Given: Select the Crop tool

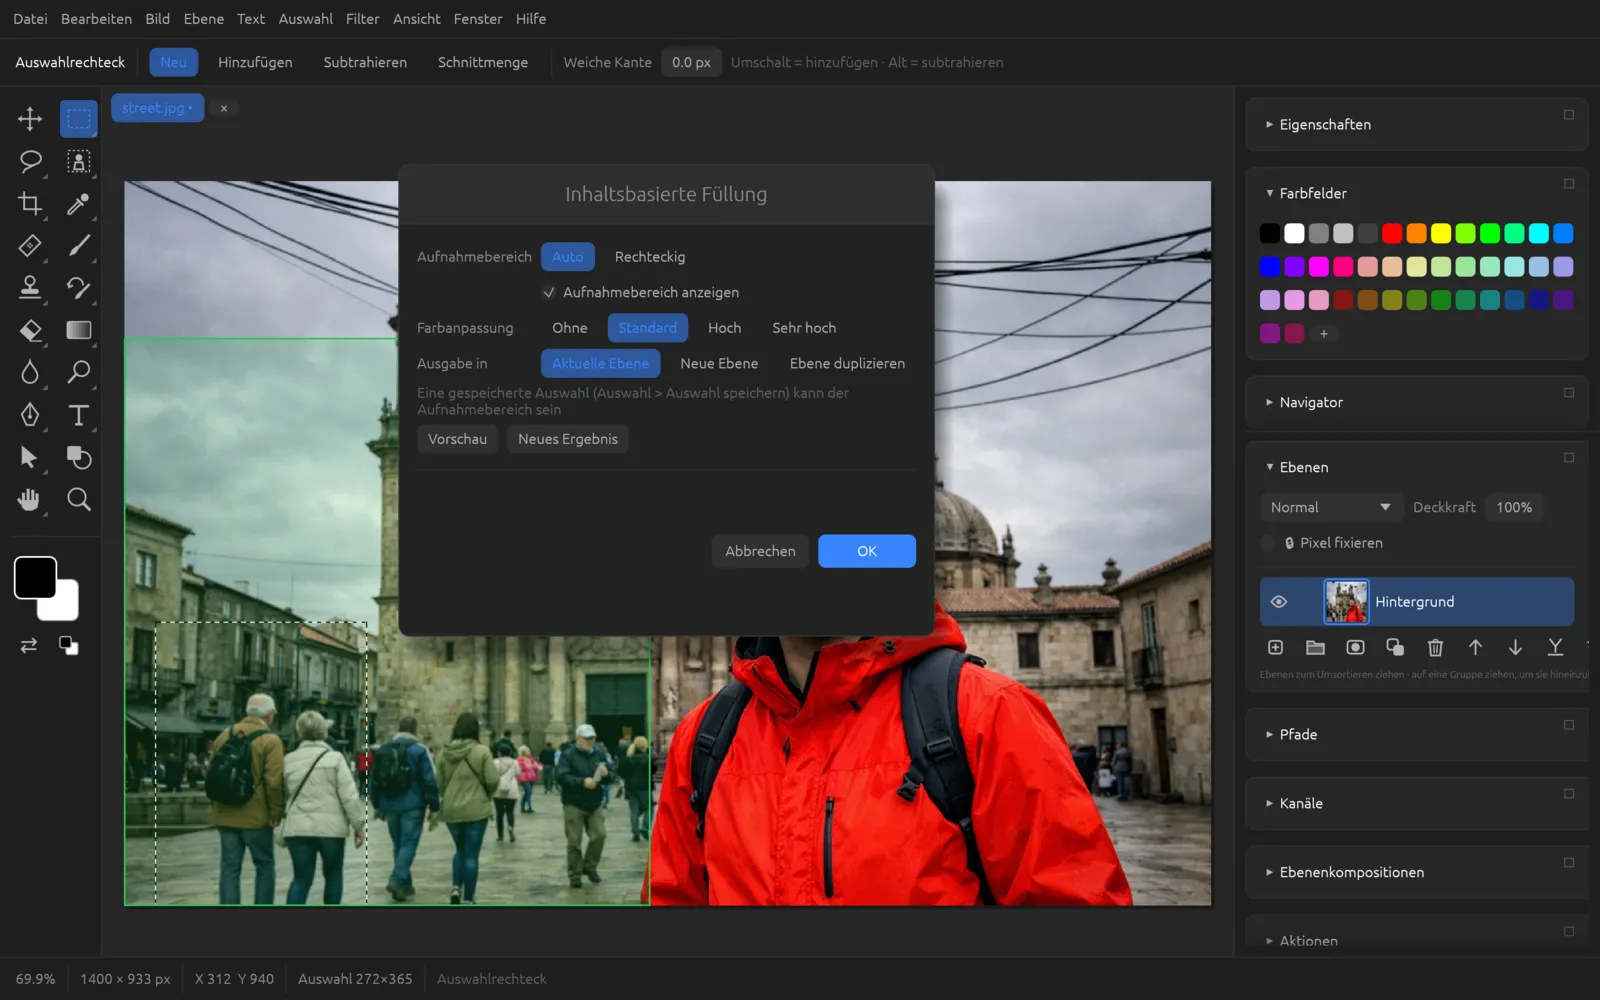Looking at the screenshot, I should [x=30, y=204].
